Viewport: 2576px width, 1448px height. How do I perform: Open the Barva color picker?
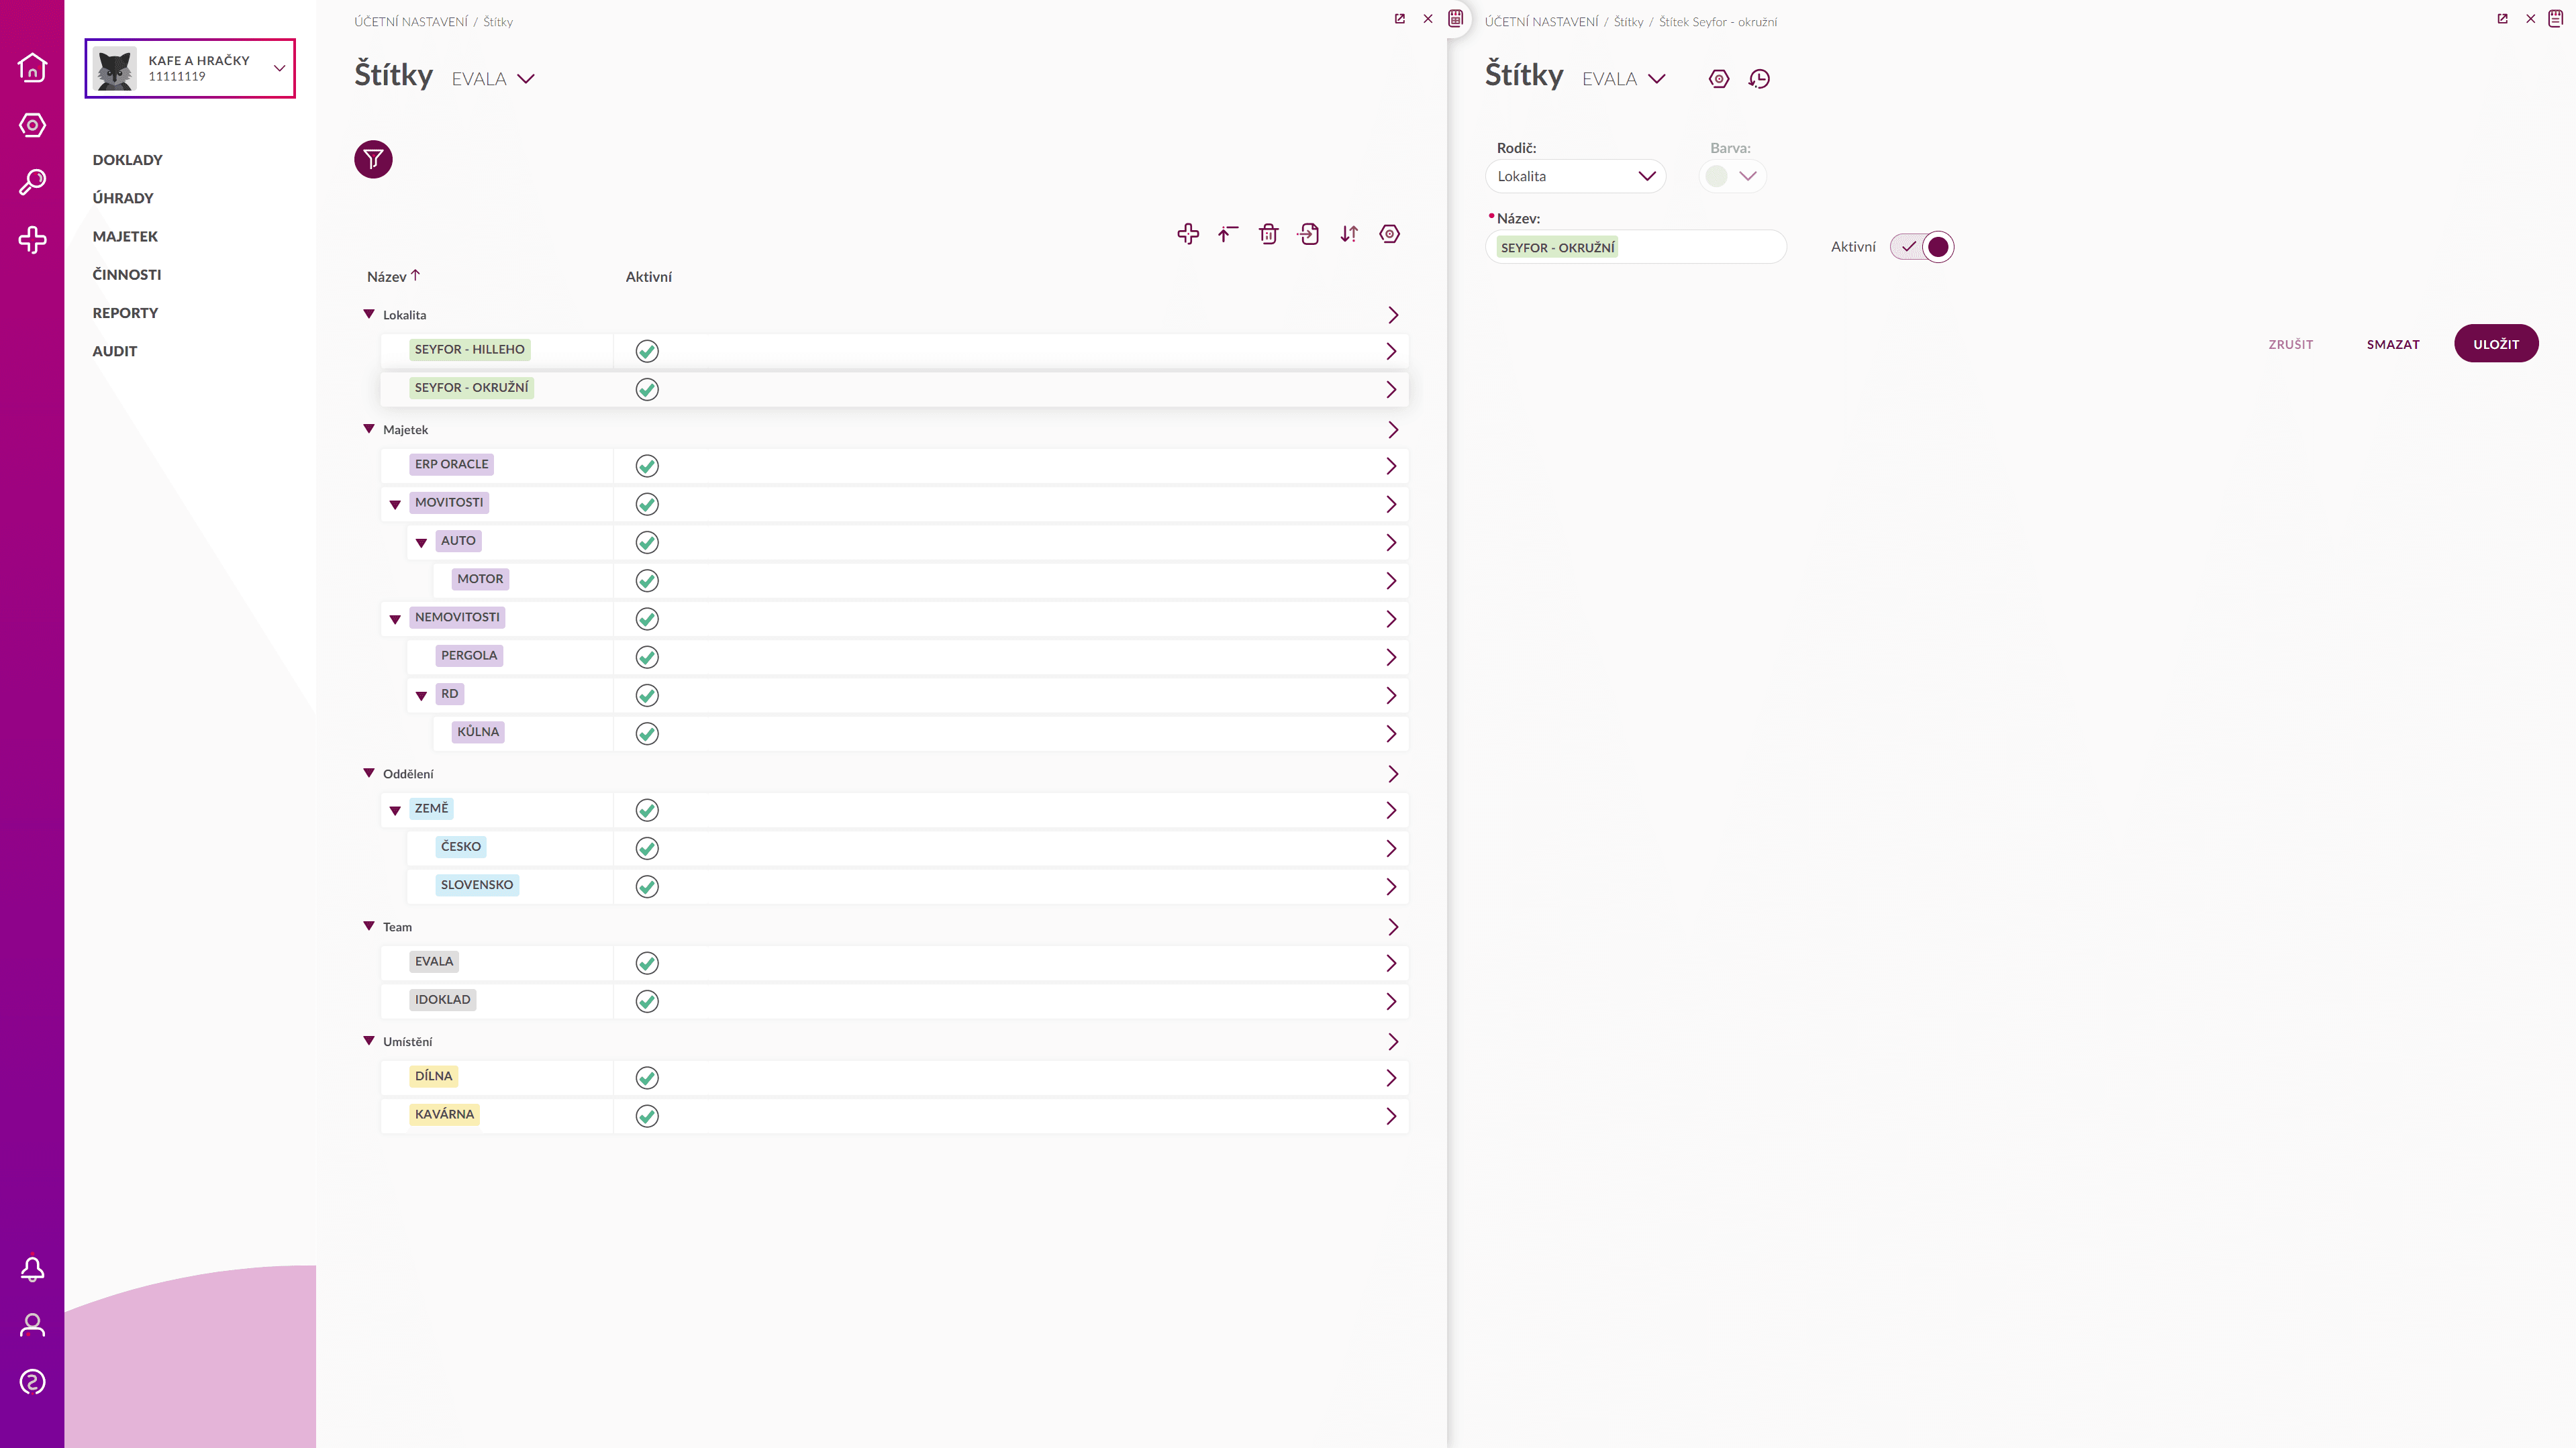(1733, 176)
